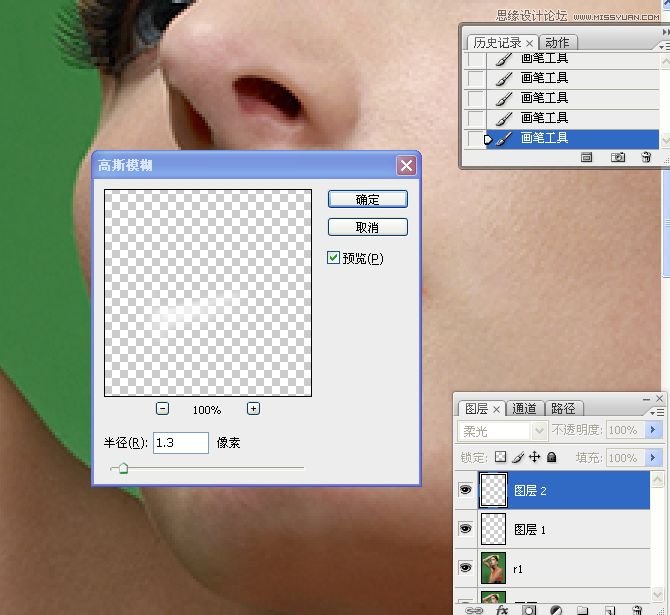Screen dimensions: 670x615
Task: Click the 半径 radius slider handle
Action: click(123, 468)
